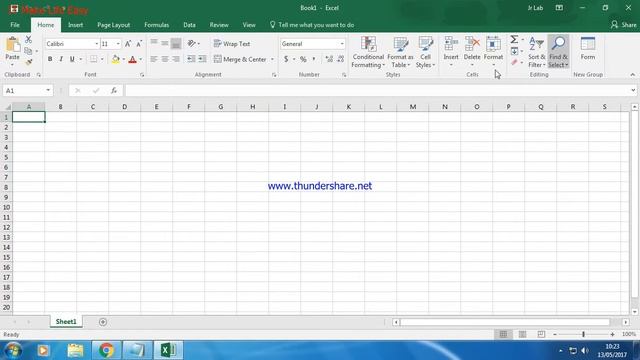Switch to Page Layout tab
This screenshot has width=640, height=360.
[113, 25]
